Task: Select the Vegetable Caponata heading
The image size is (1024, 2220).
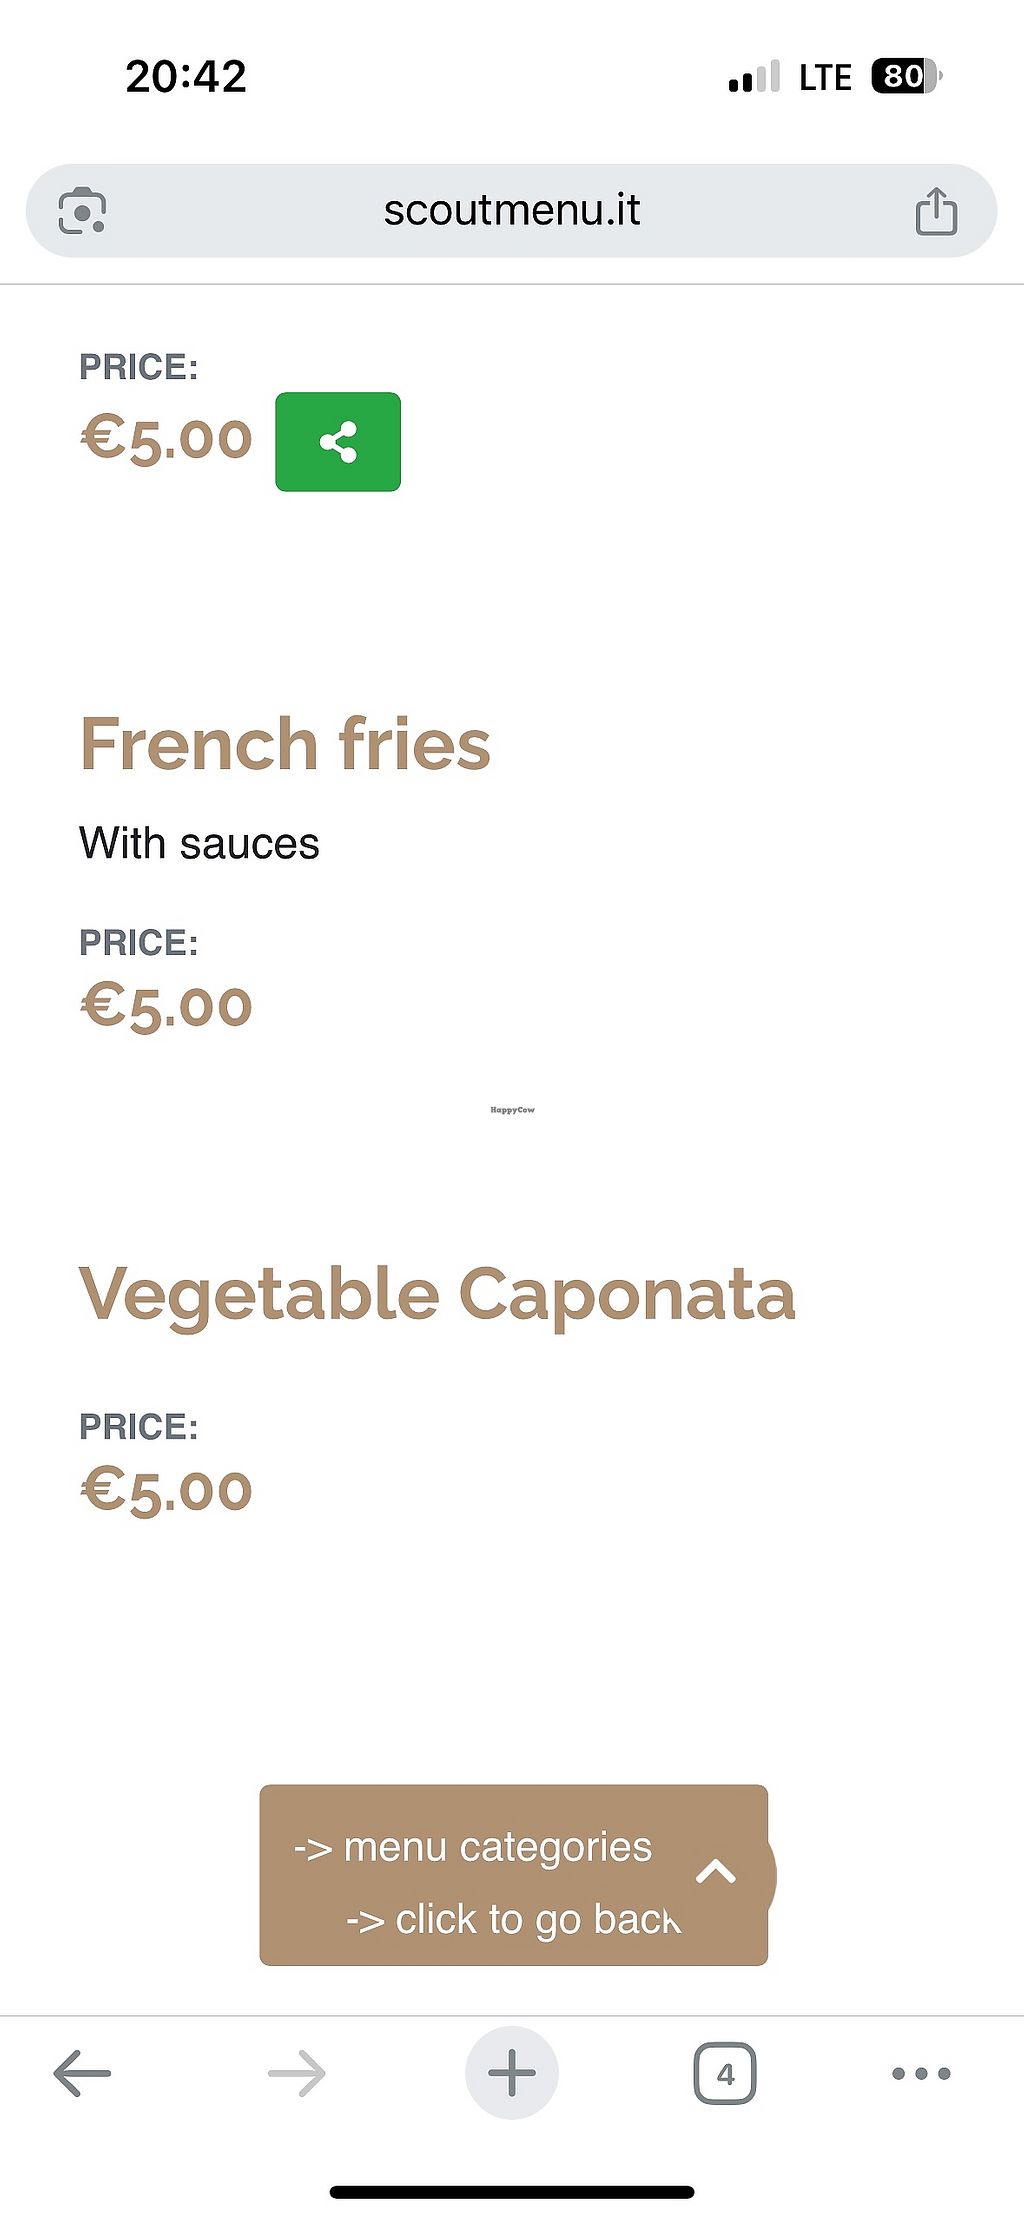Action: 437,1295
